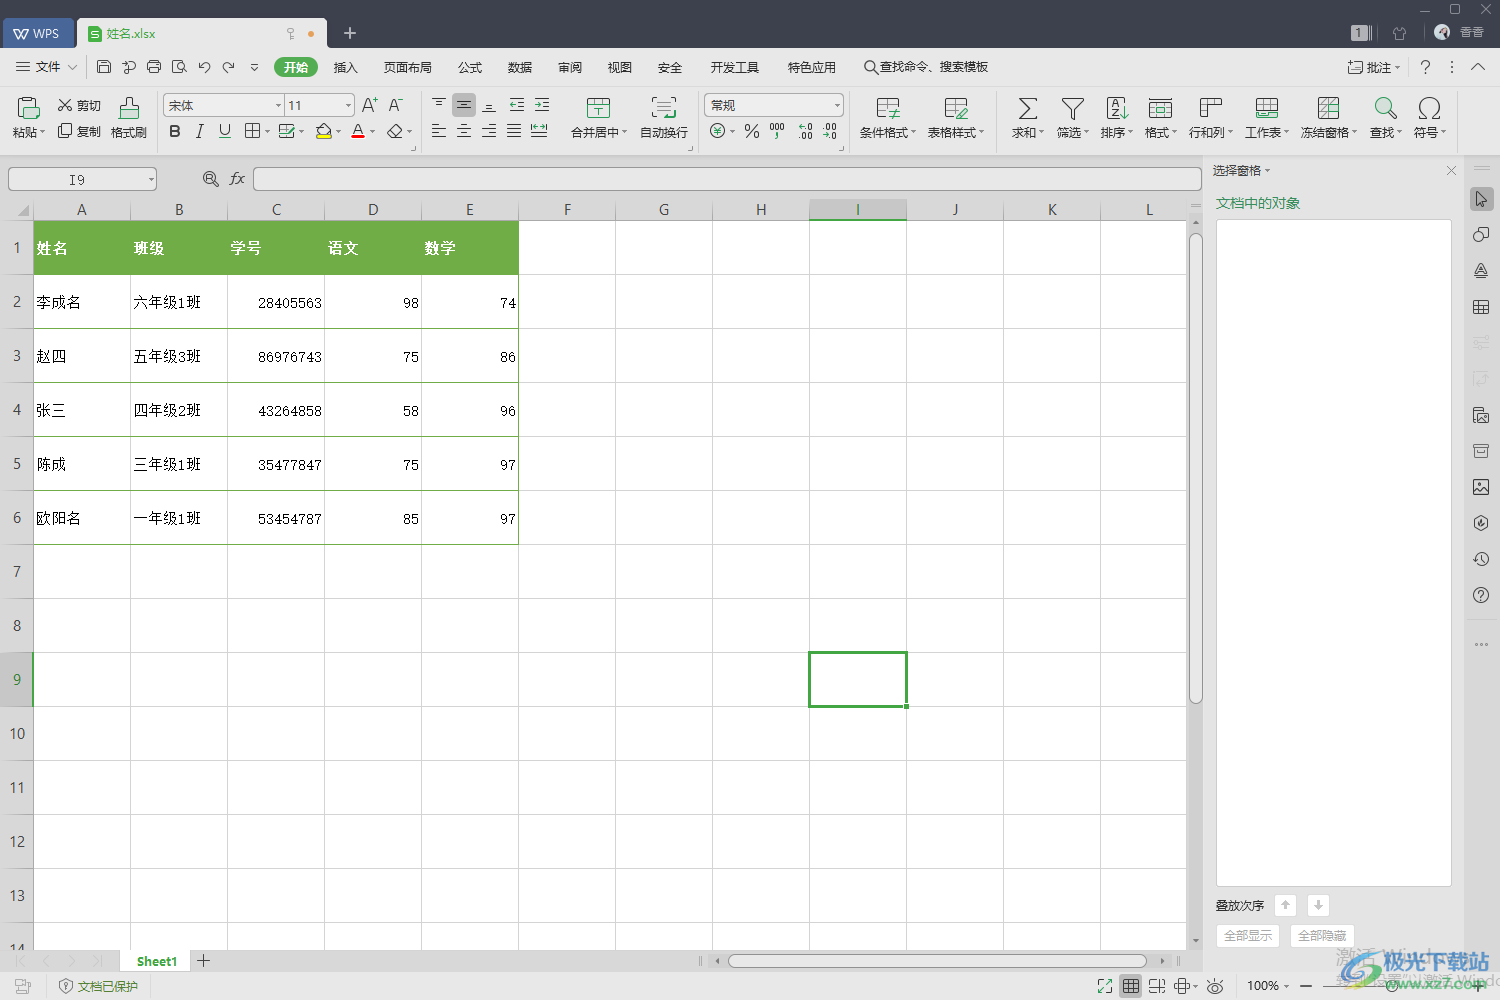Image resolution: width=1500 pixels, height=1000 pixels.
Task: Undo the last action
Action: click(x=204, y=67)
